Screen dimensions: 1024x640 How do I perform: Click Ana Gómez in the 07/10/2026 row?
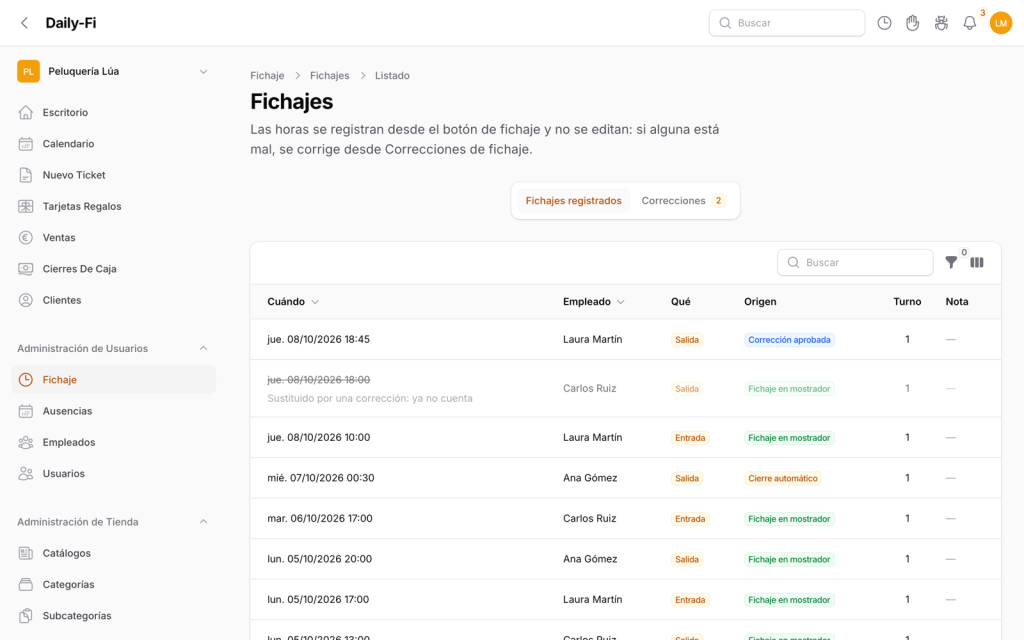pyautogui.click(x=590, y=478)
